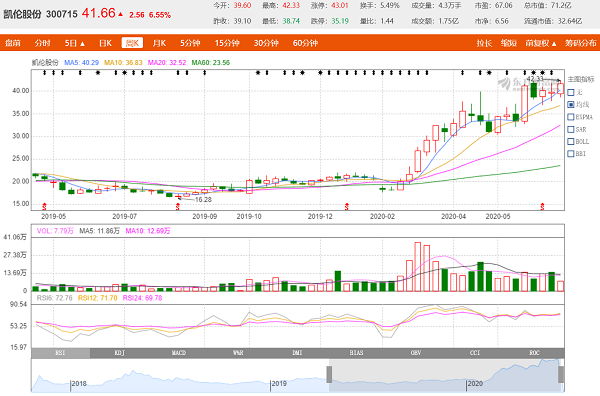Screen dimensions: 600x396
Task: Grab the right handle of the range navigator
Action: pos(561,374)
